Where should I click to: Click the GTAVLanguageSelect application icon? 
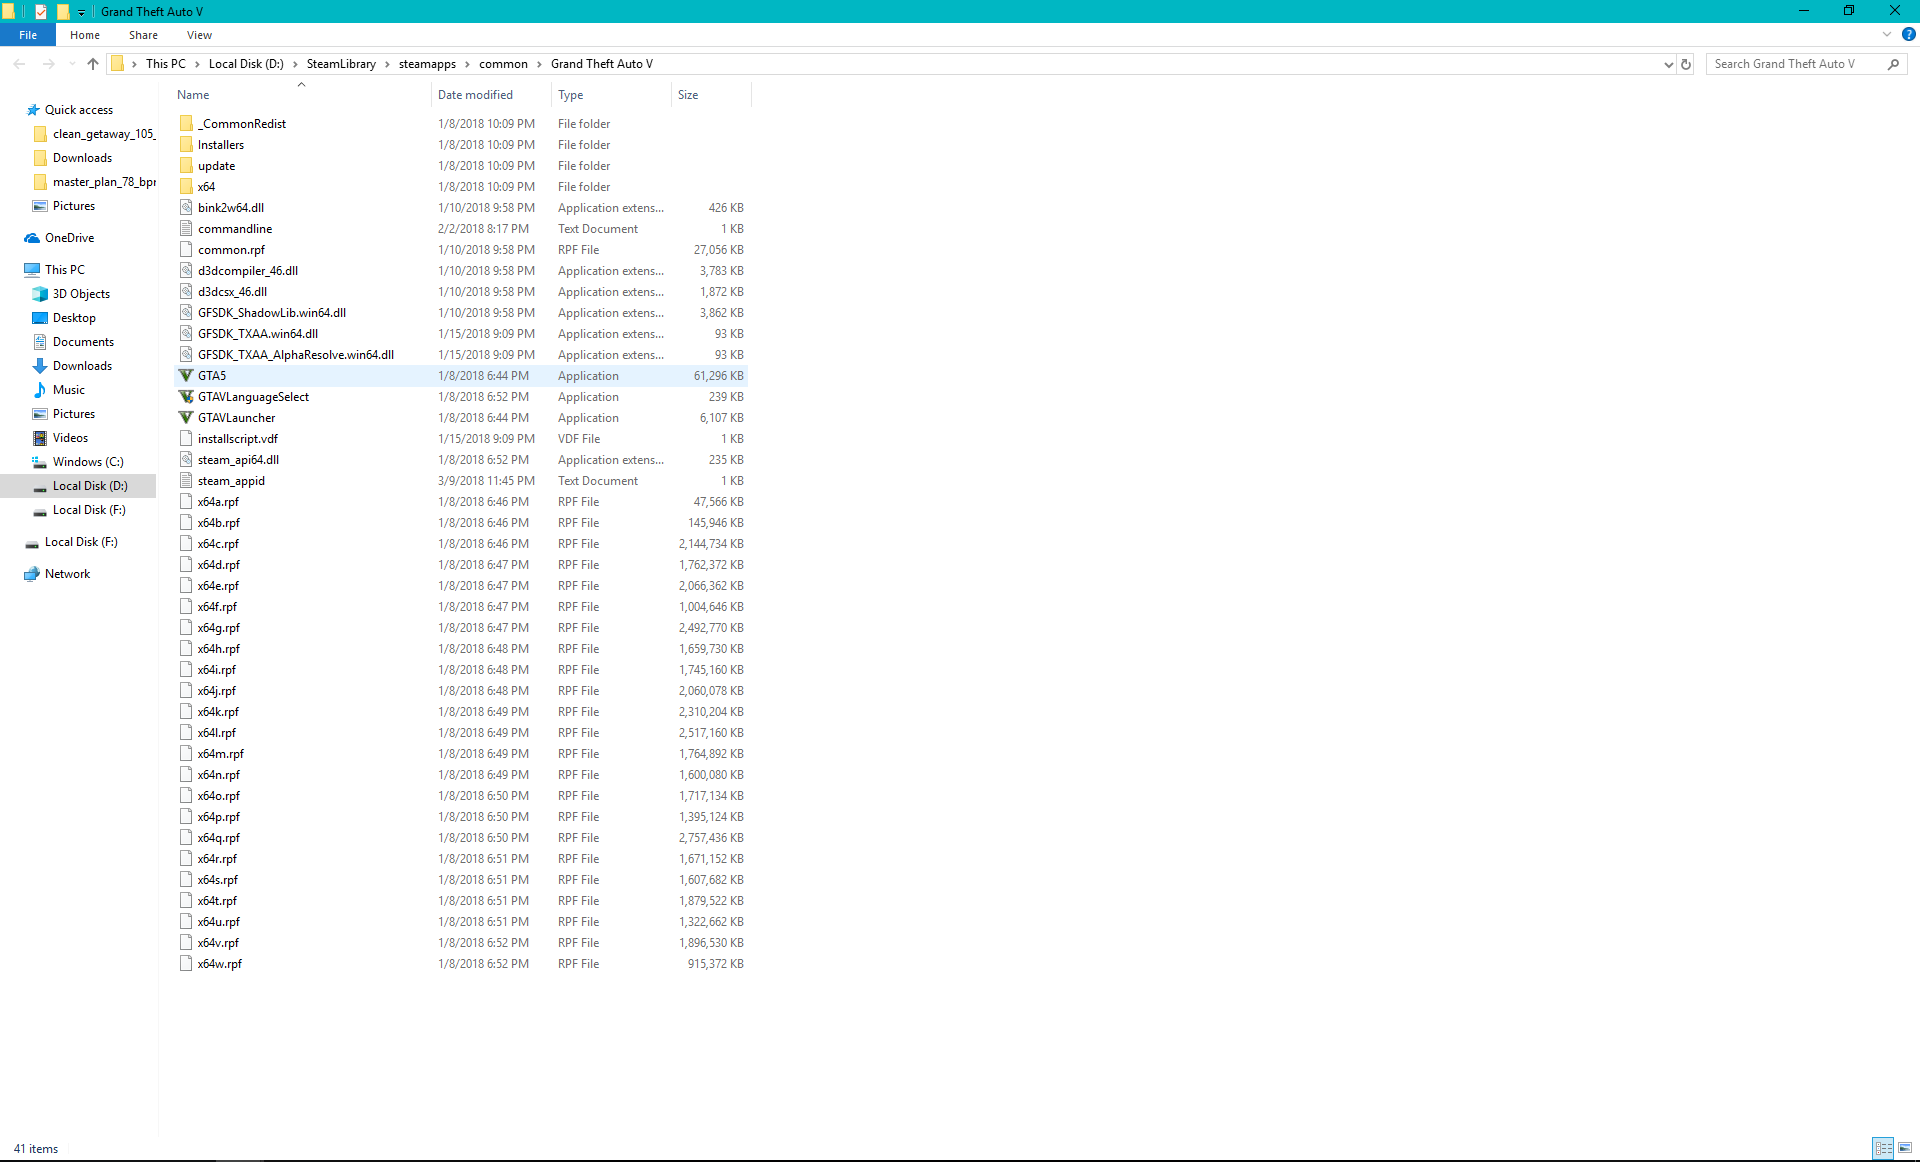click(186, 397)
